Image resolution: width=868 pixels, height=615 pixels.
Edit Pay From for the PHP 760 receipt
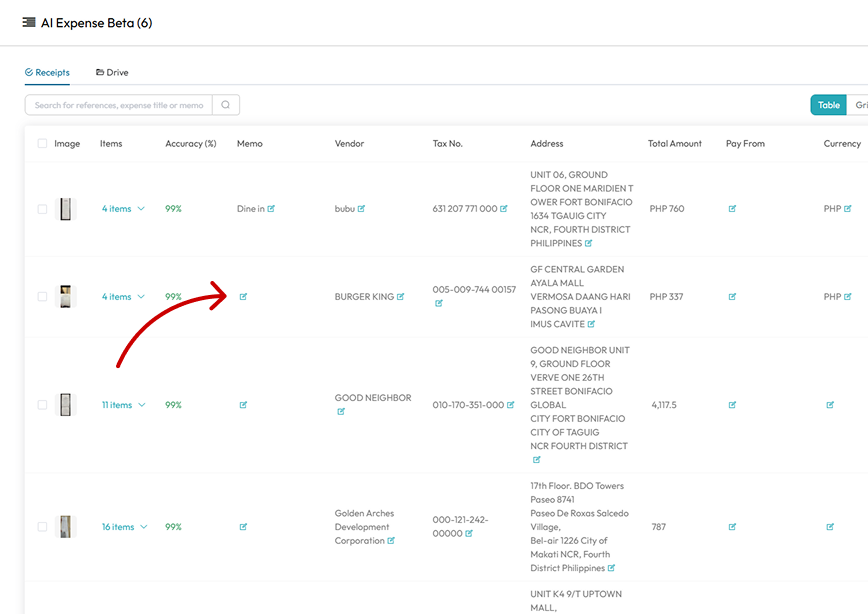coord(732,209)
